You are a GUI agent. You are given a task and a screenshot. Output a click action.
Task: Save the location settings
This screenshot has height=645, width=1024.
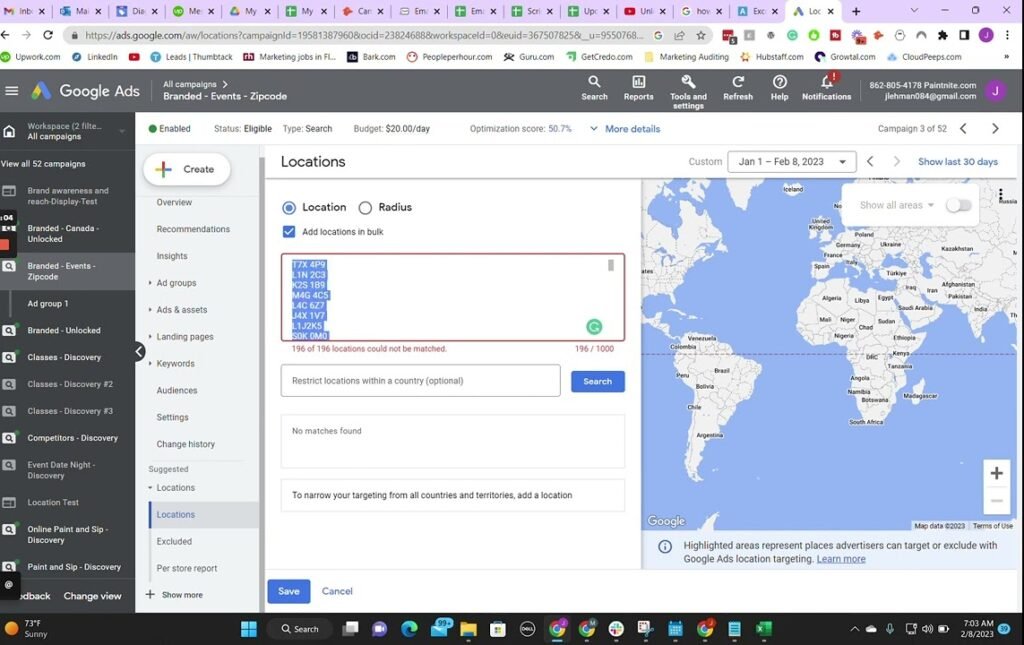(289, 591)
